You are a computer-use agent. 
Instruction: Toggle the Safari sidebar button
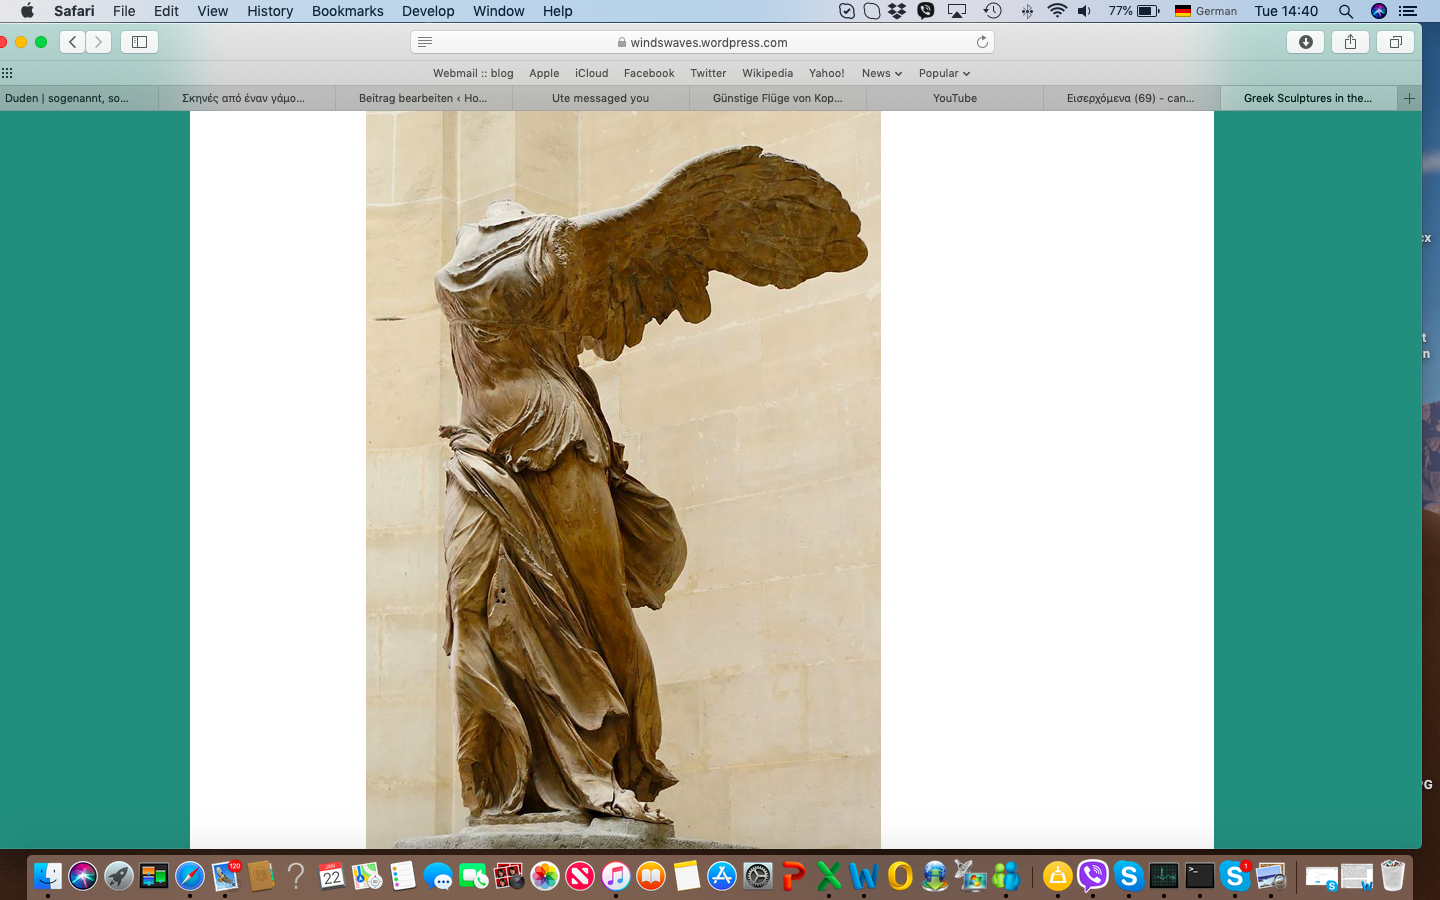(x=139, y=42)
